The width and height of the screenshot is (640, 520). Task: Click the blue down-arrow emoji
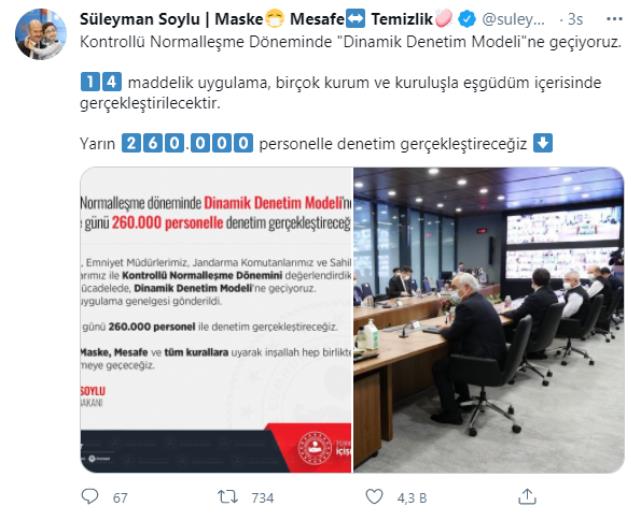click(543, 144)
